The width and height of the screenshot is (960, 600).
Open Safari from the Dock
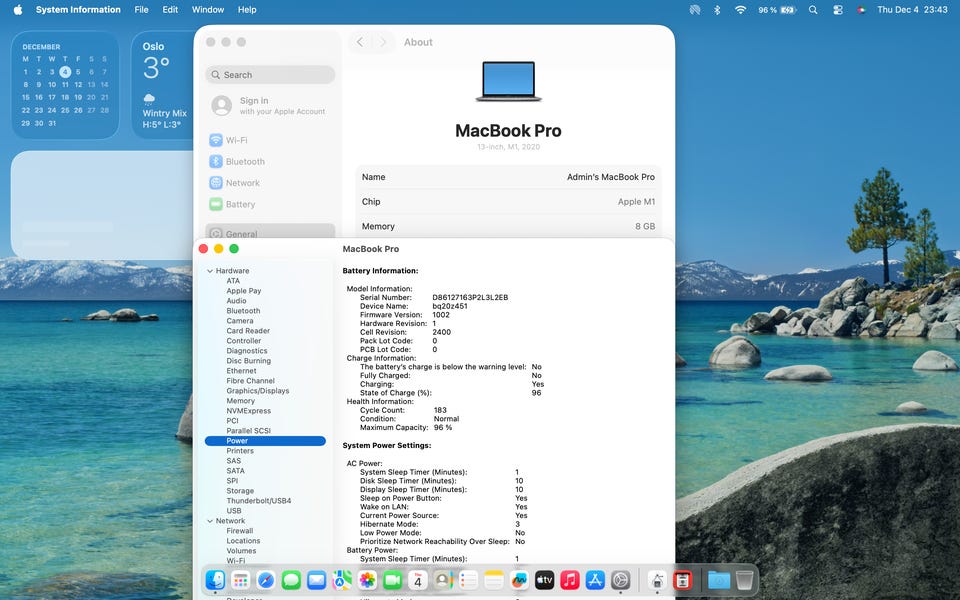(266, 580)
